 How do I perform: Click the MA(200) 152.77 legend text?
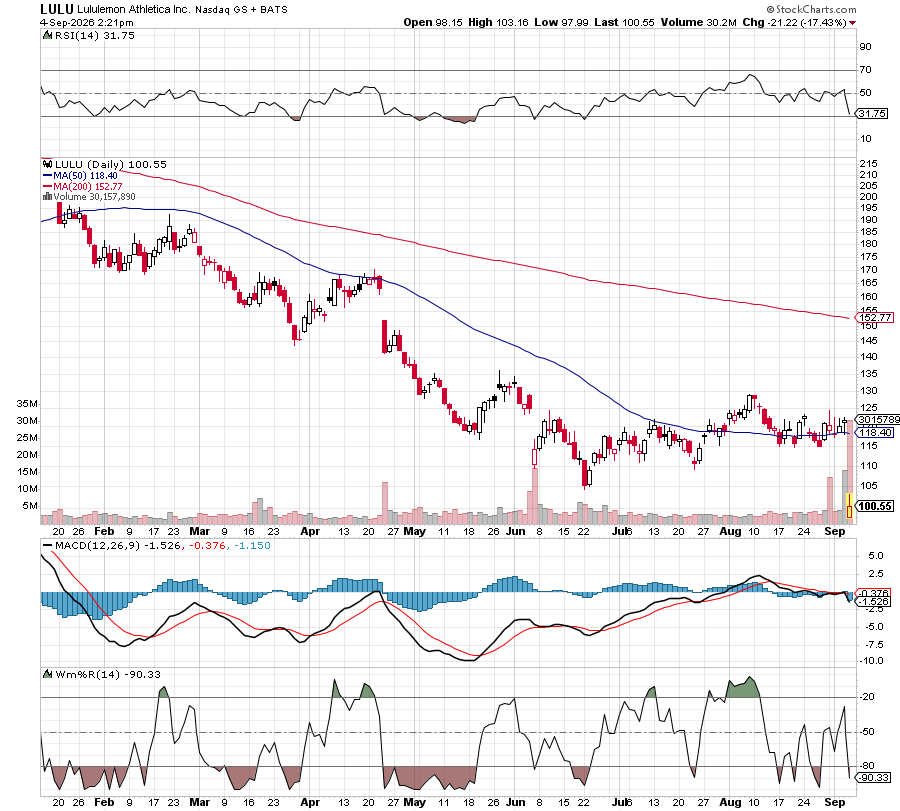pyautogui.click(x=88, y=187)
